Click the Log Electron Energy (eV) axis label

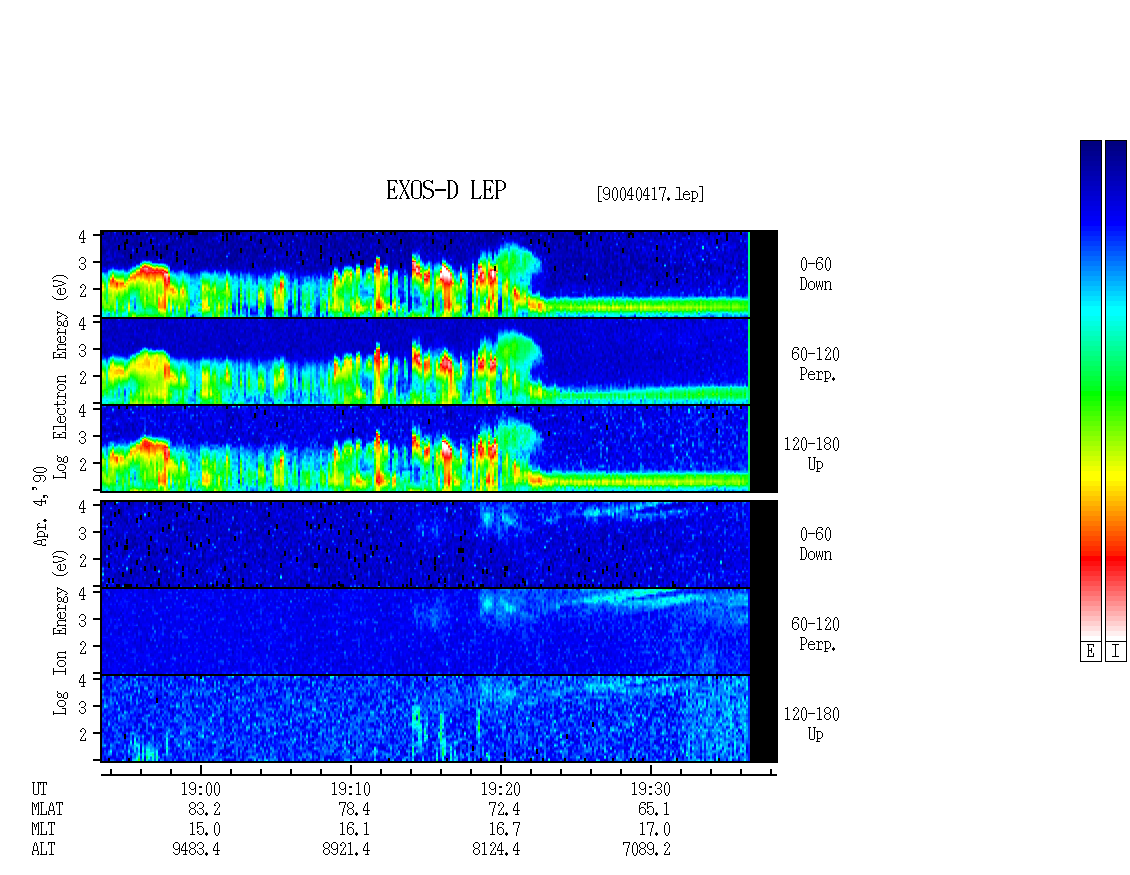coord(60,376)
